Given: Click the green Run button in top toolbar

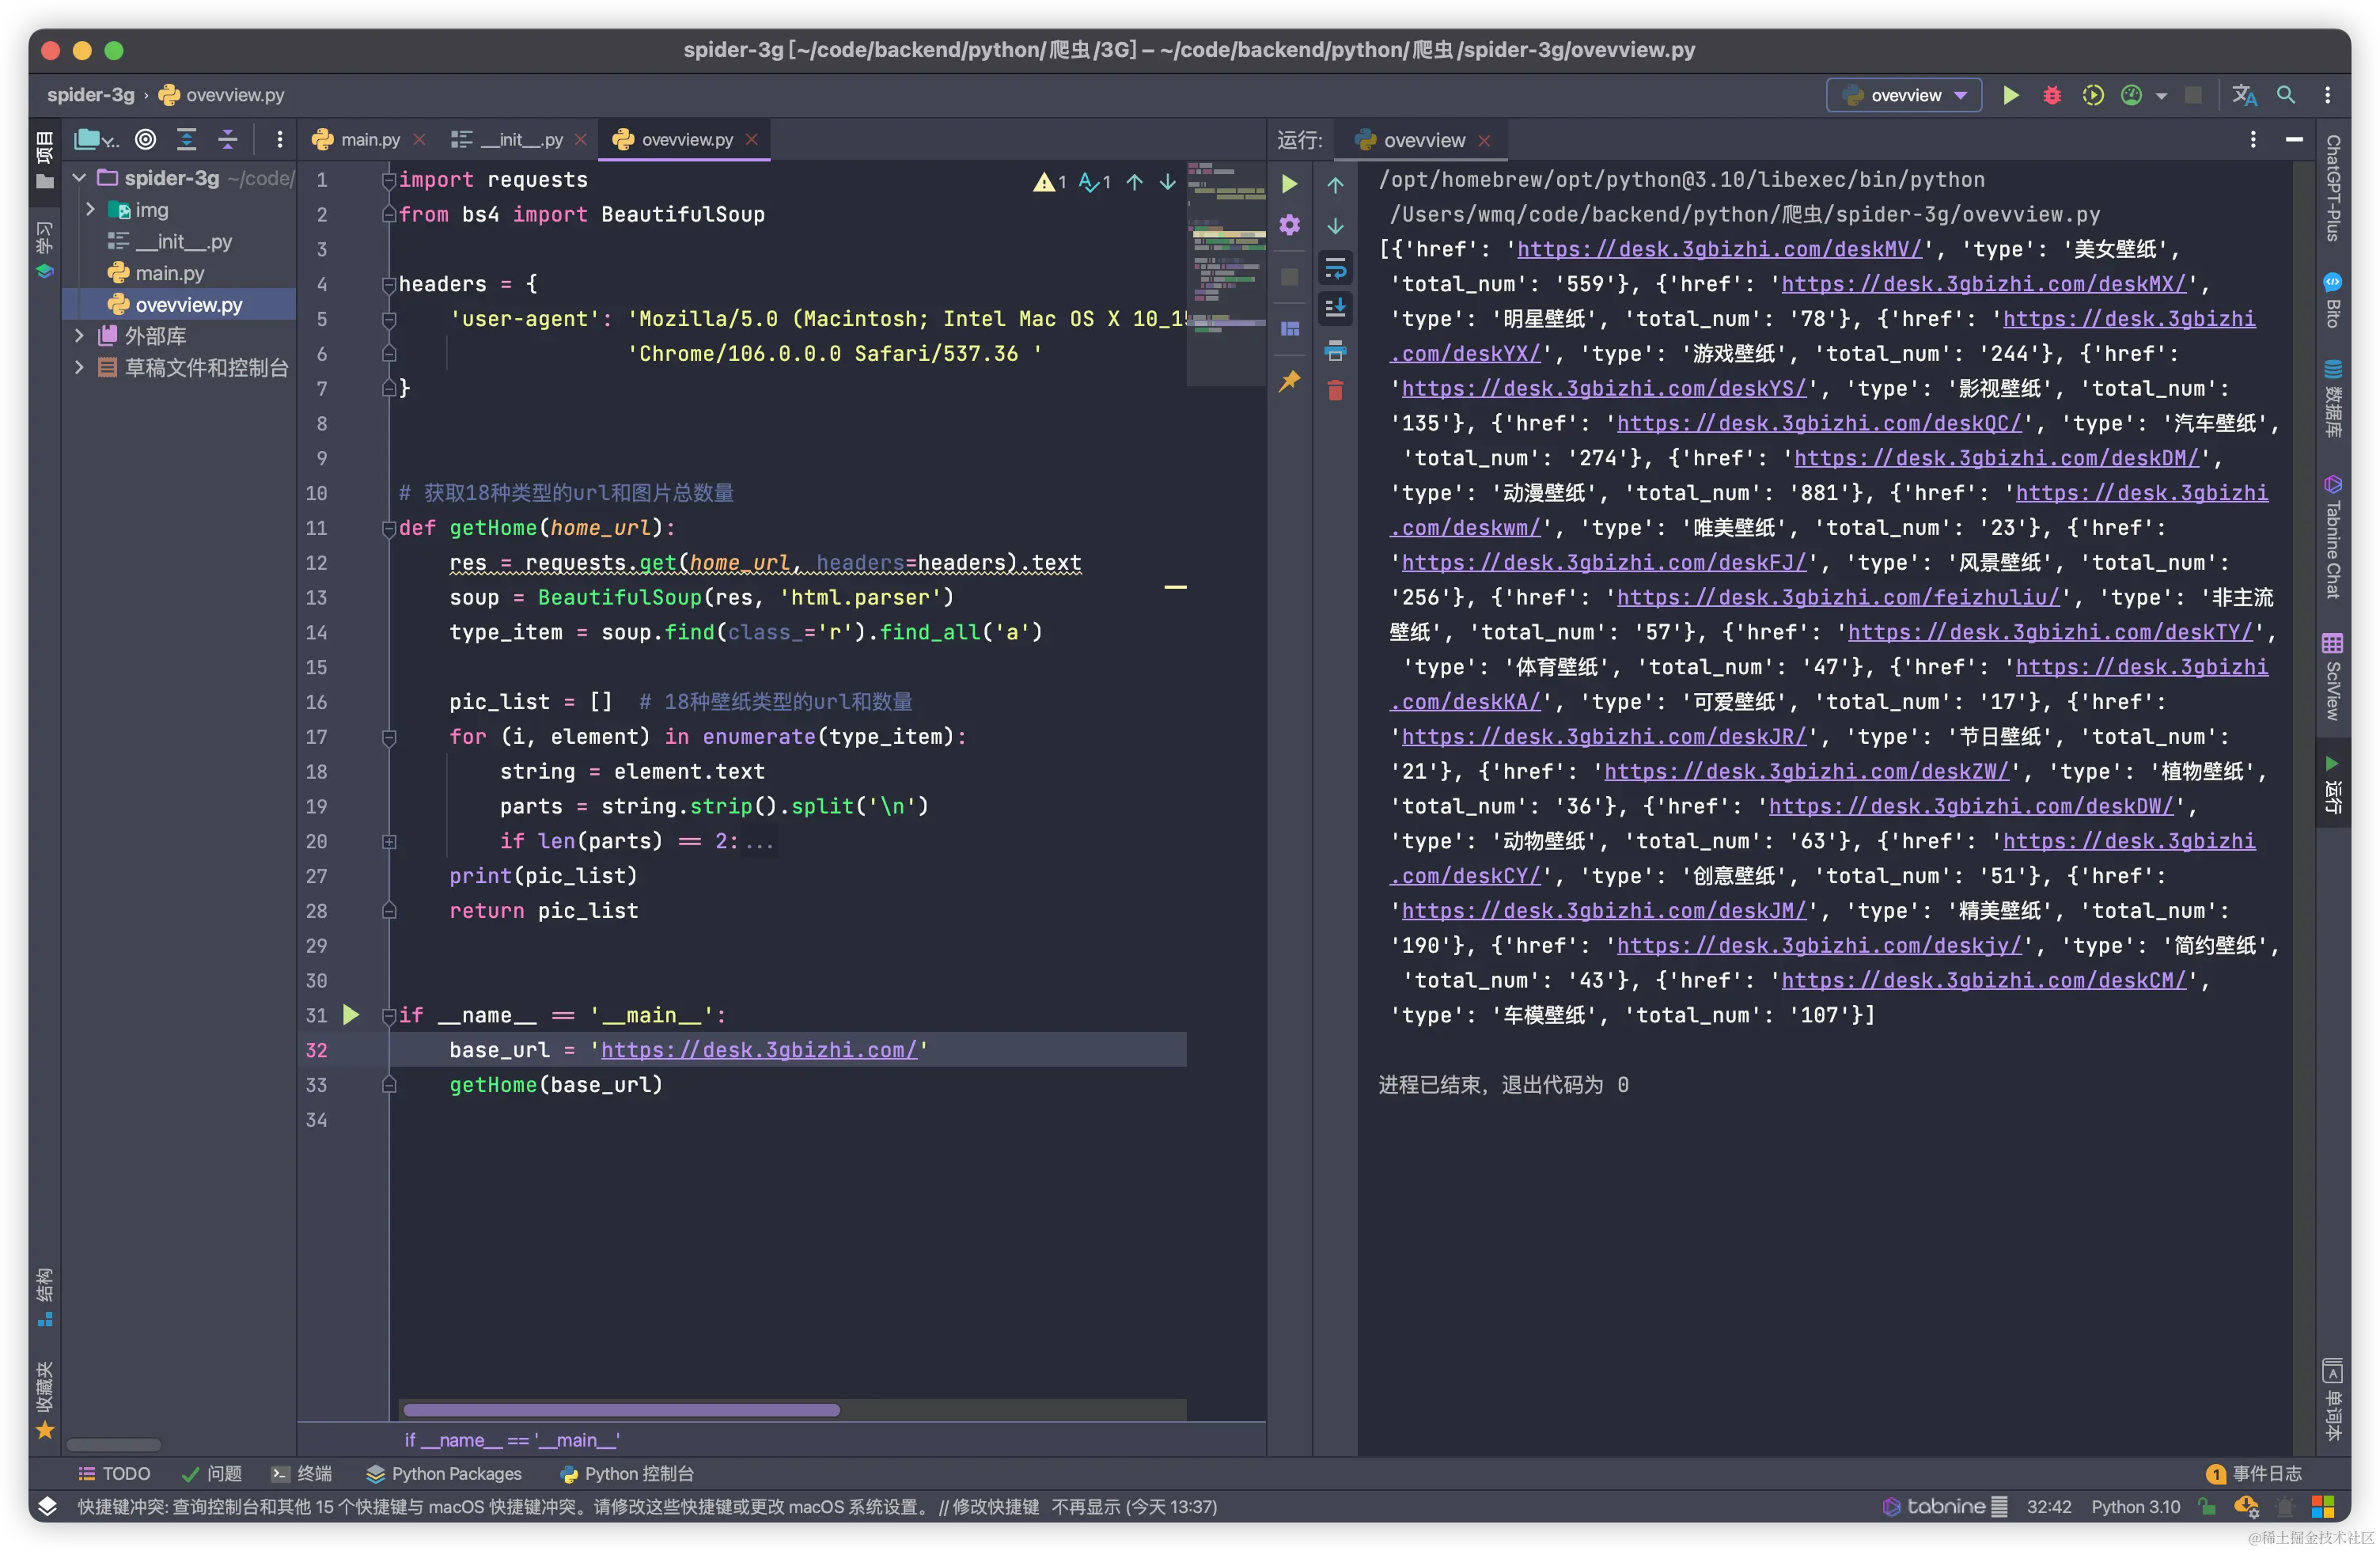Looking at the screenshot, I should [x=2011, y=95].
